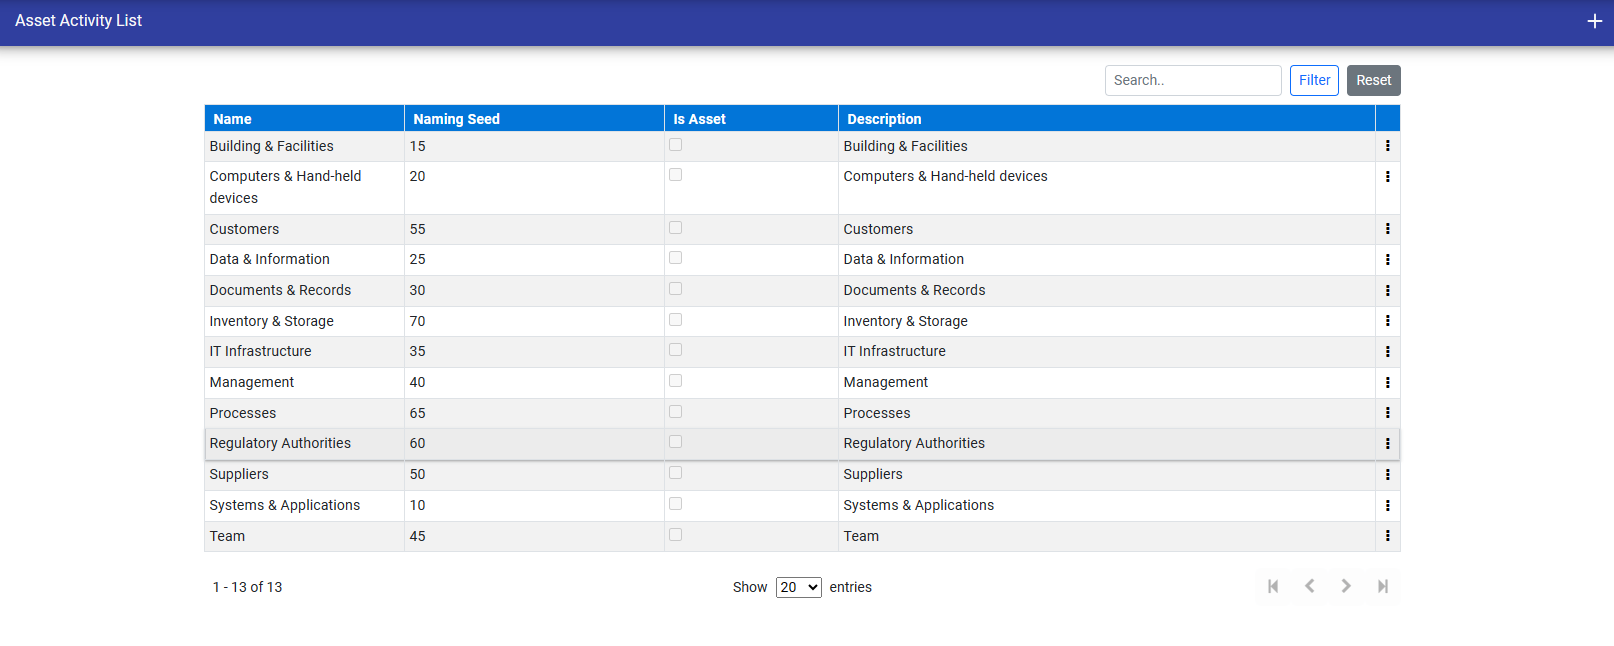Sort by the Name column header
Viewport: 1614px width, 646px height.
232,119
